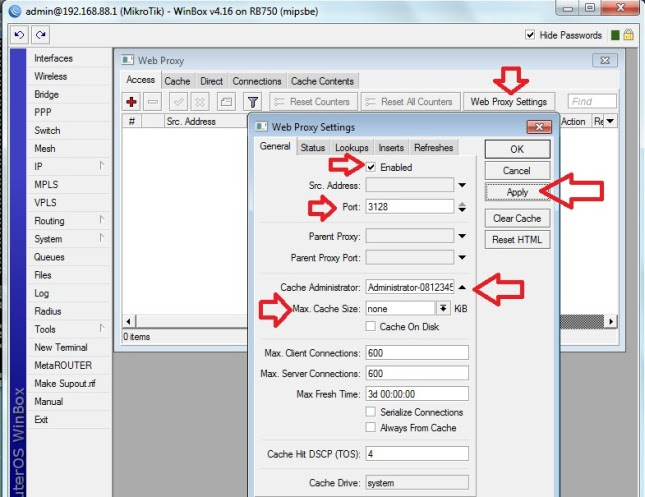Close the Web Proxy Settings dialog
Screen dimensions: 645x497
click(x=539, y=127)
